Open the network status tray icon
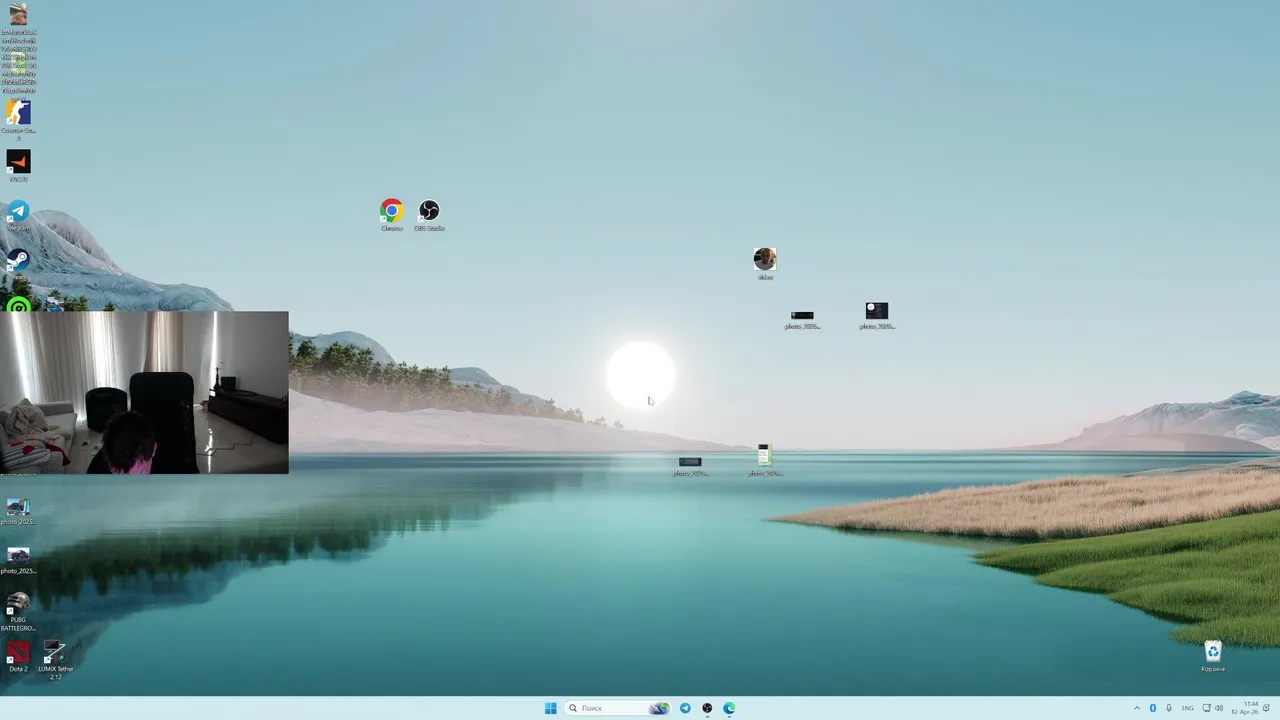This screenshot has height=720, width=1280. tap(1207, 708)
